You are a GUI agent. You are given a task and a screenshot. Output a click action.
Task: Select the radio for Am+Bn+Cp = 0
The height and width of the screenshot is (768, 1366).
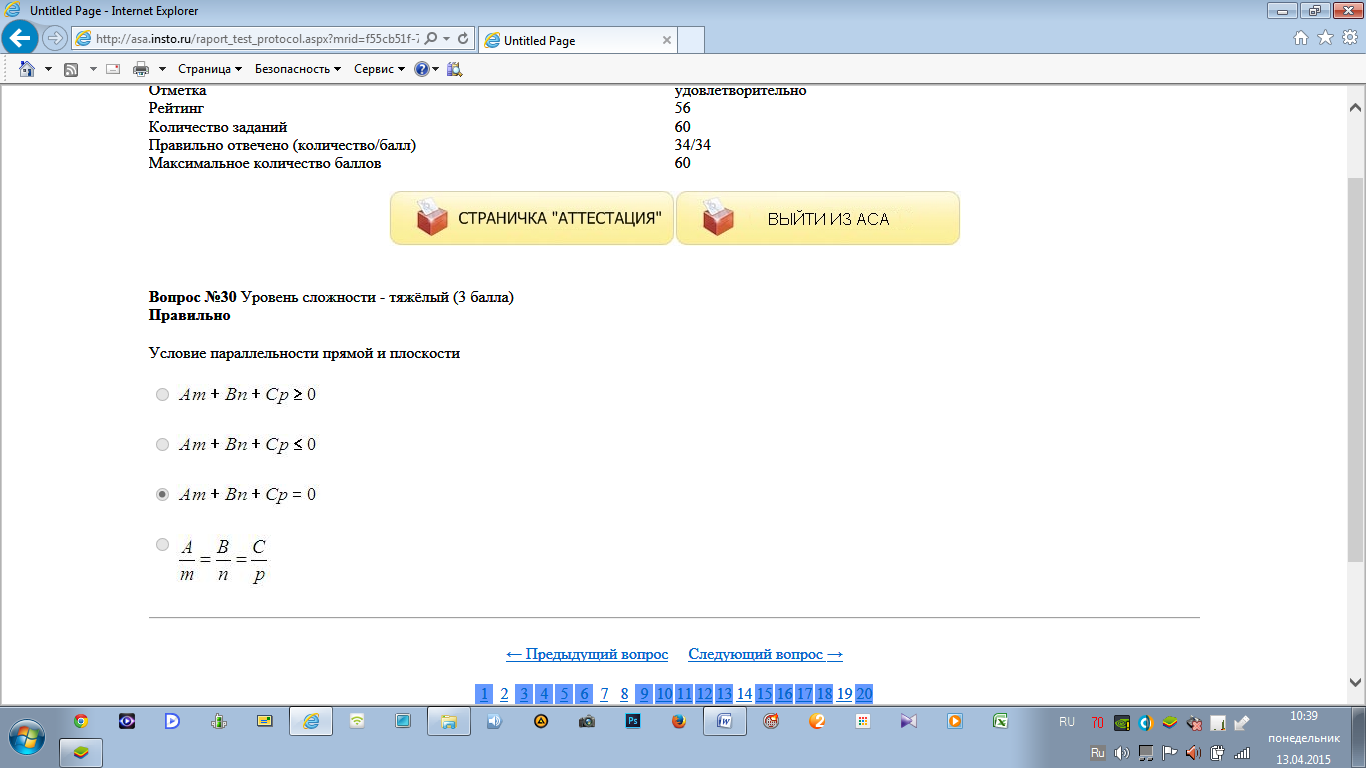pyautogui.click(x=162, y=495)
